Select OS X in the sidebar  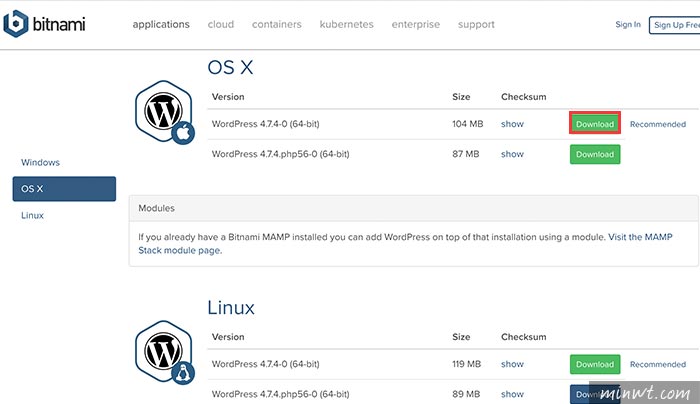(x=64, y=189)
